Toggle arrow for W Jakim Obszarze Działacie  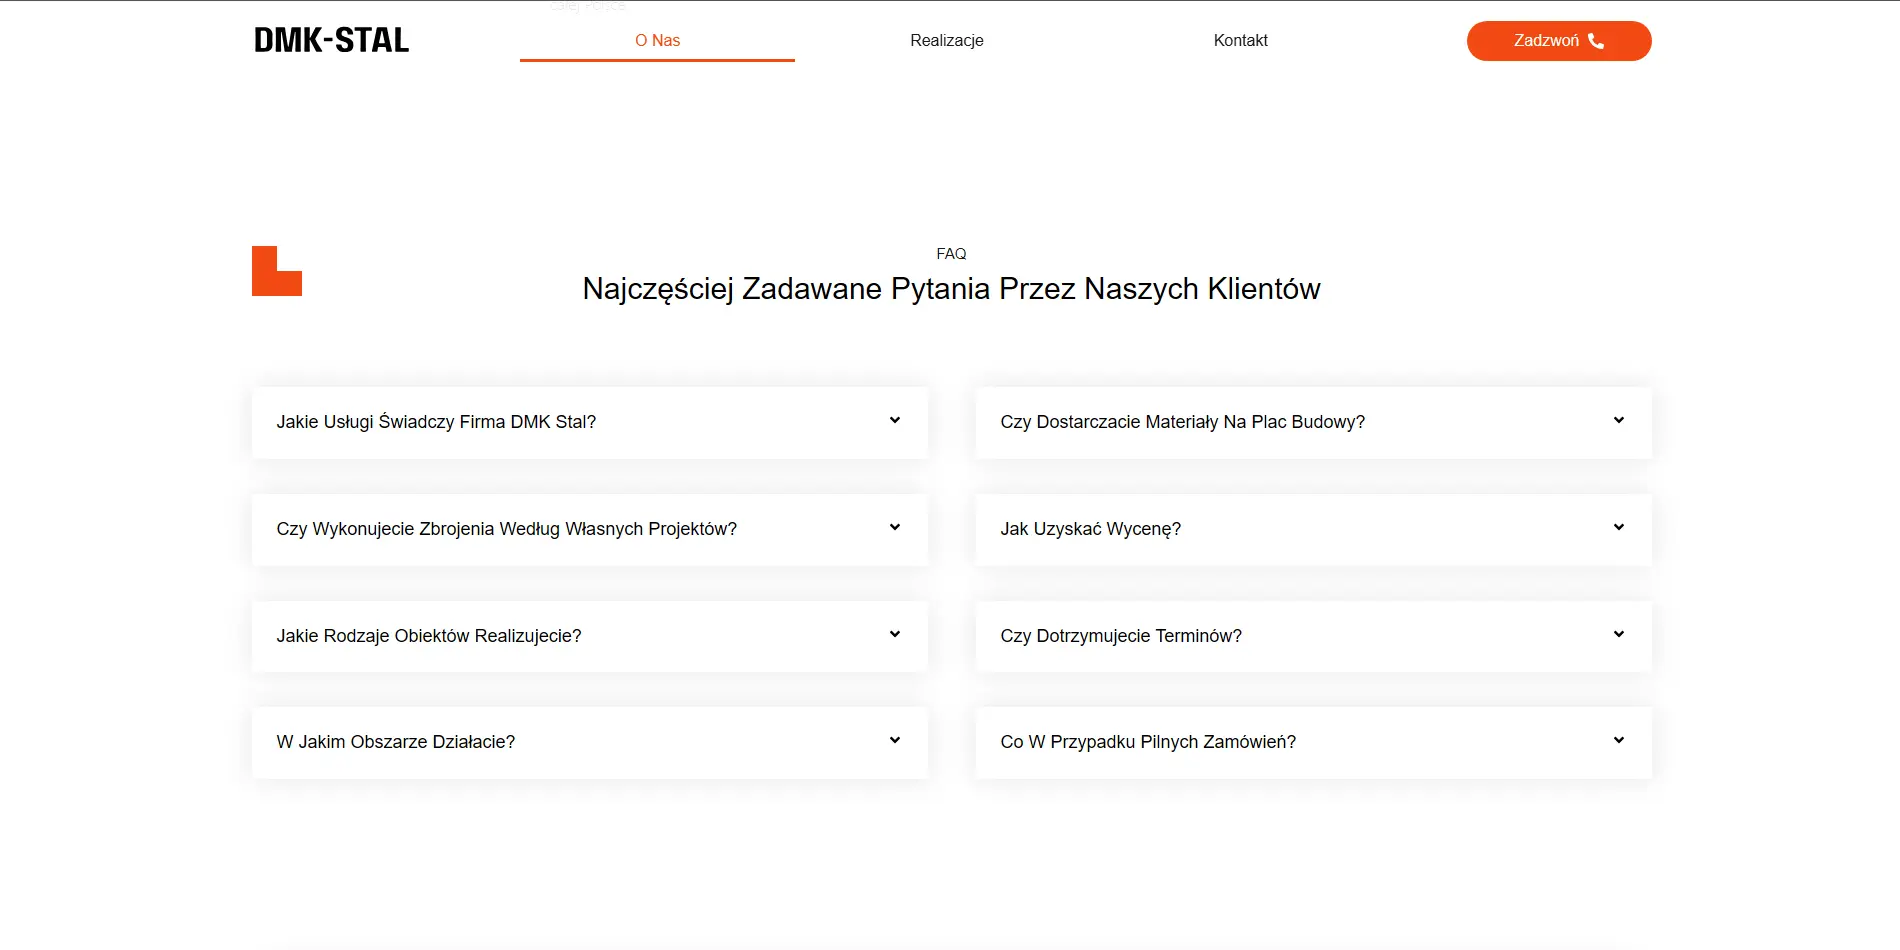click(895, 740)
